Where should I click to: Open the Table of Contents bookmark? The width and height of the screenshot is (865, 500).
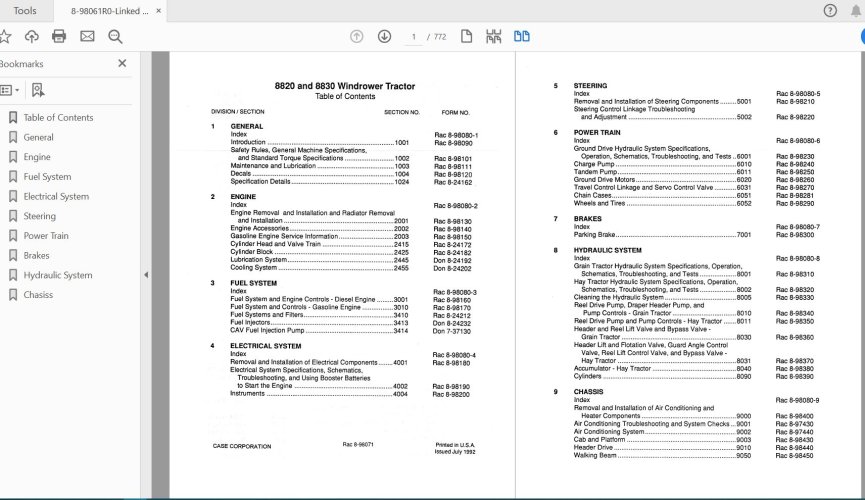tap(58, 118)
